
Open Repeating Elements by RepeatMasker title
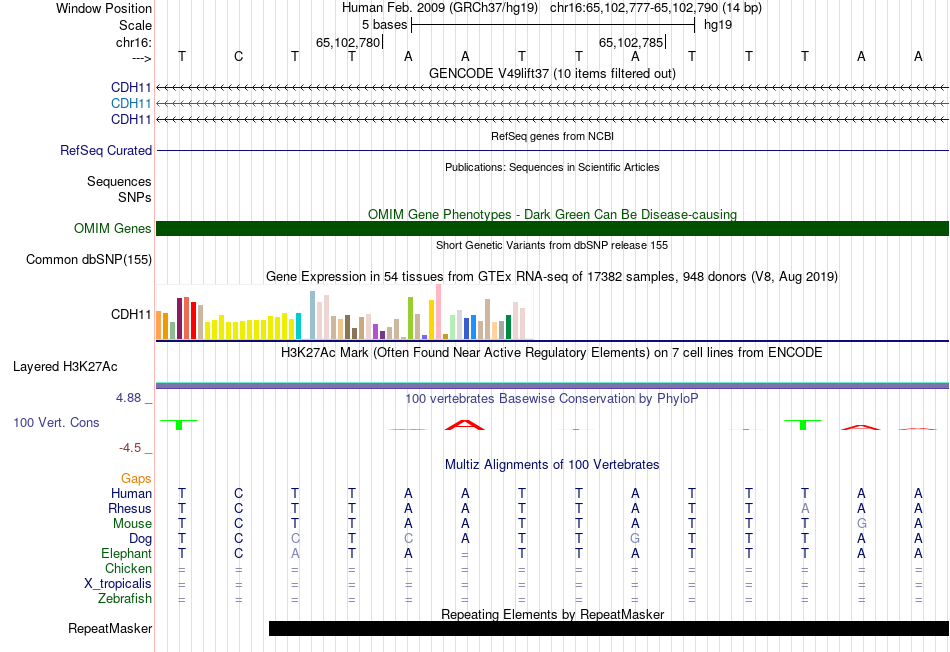coord(552,614)
